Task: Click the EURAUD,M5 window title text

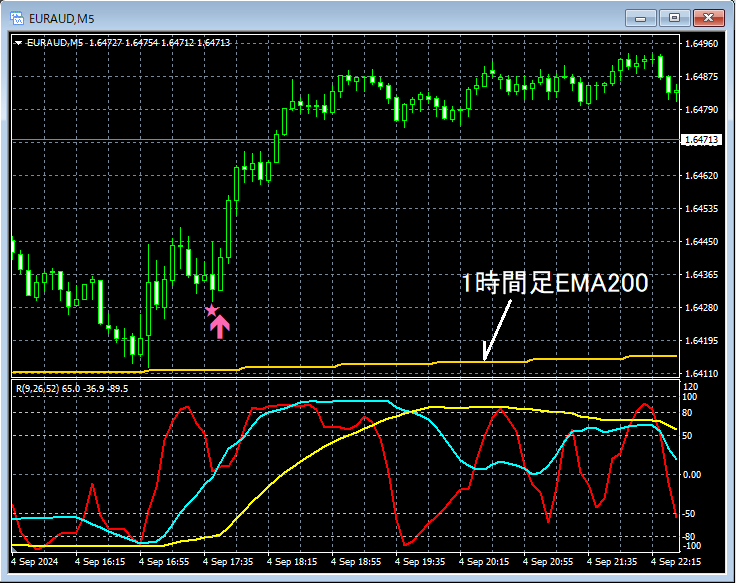Action: coord(62,19)
